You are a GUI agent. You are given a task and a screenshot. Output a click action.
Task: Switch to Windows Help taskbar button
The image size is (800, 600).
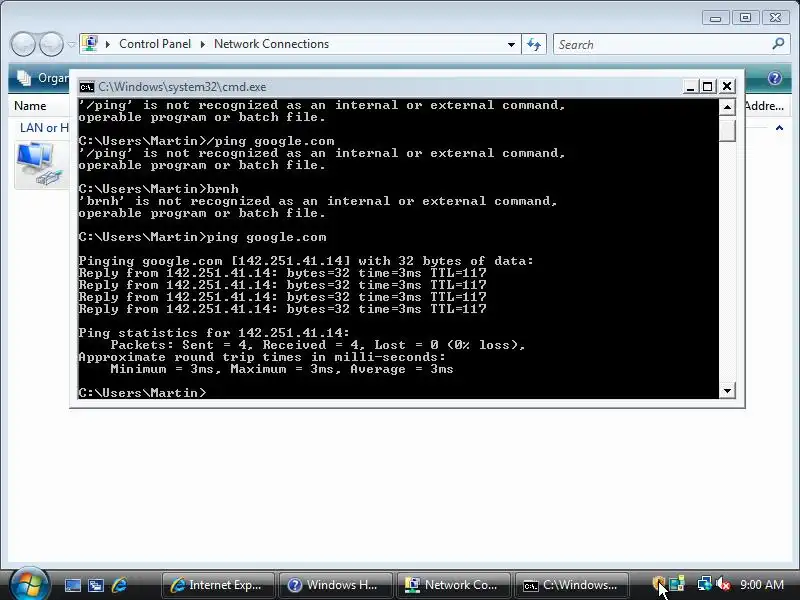(x=335, y=585)
